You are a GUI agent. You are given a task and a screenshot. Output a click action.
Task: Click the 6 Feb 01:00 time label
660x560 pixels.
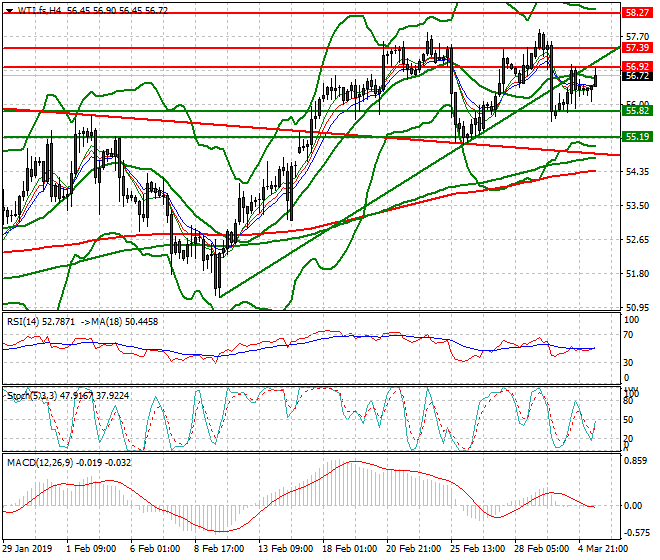coord(155,549)
